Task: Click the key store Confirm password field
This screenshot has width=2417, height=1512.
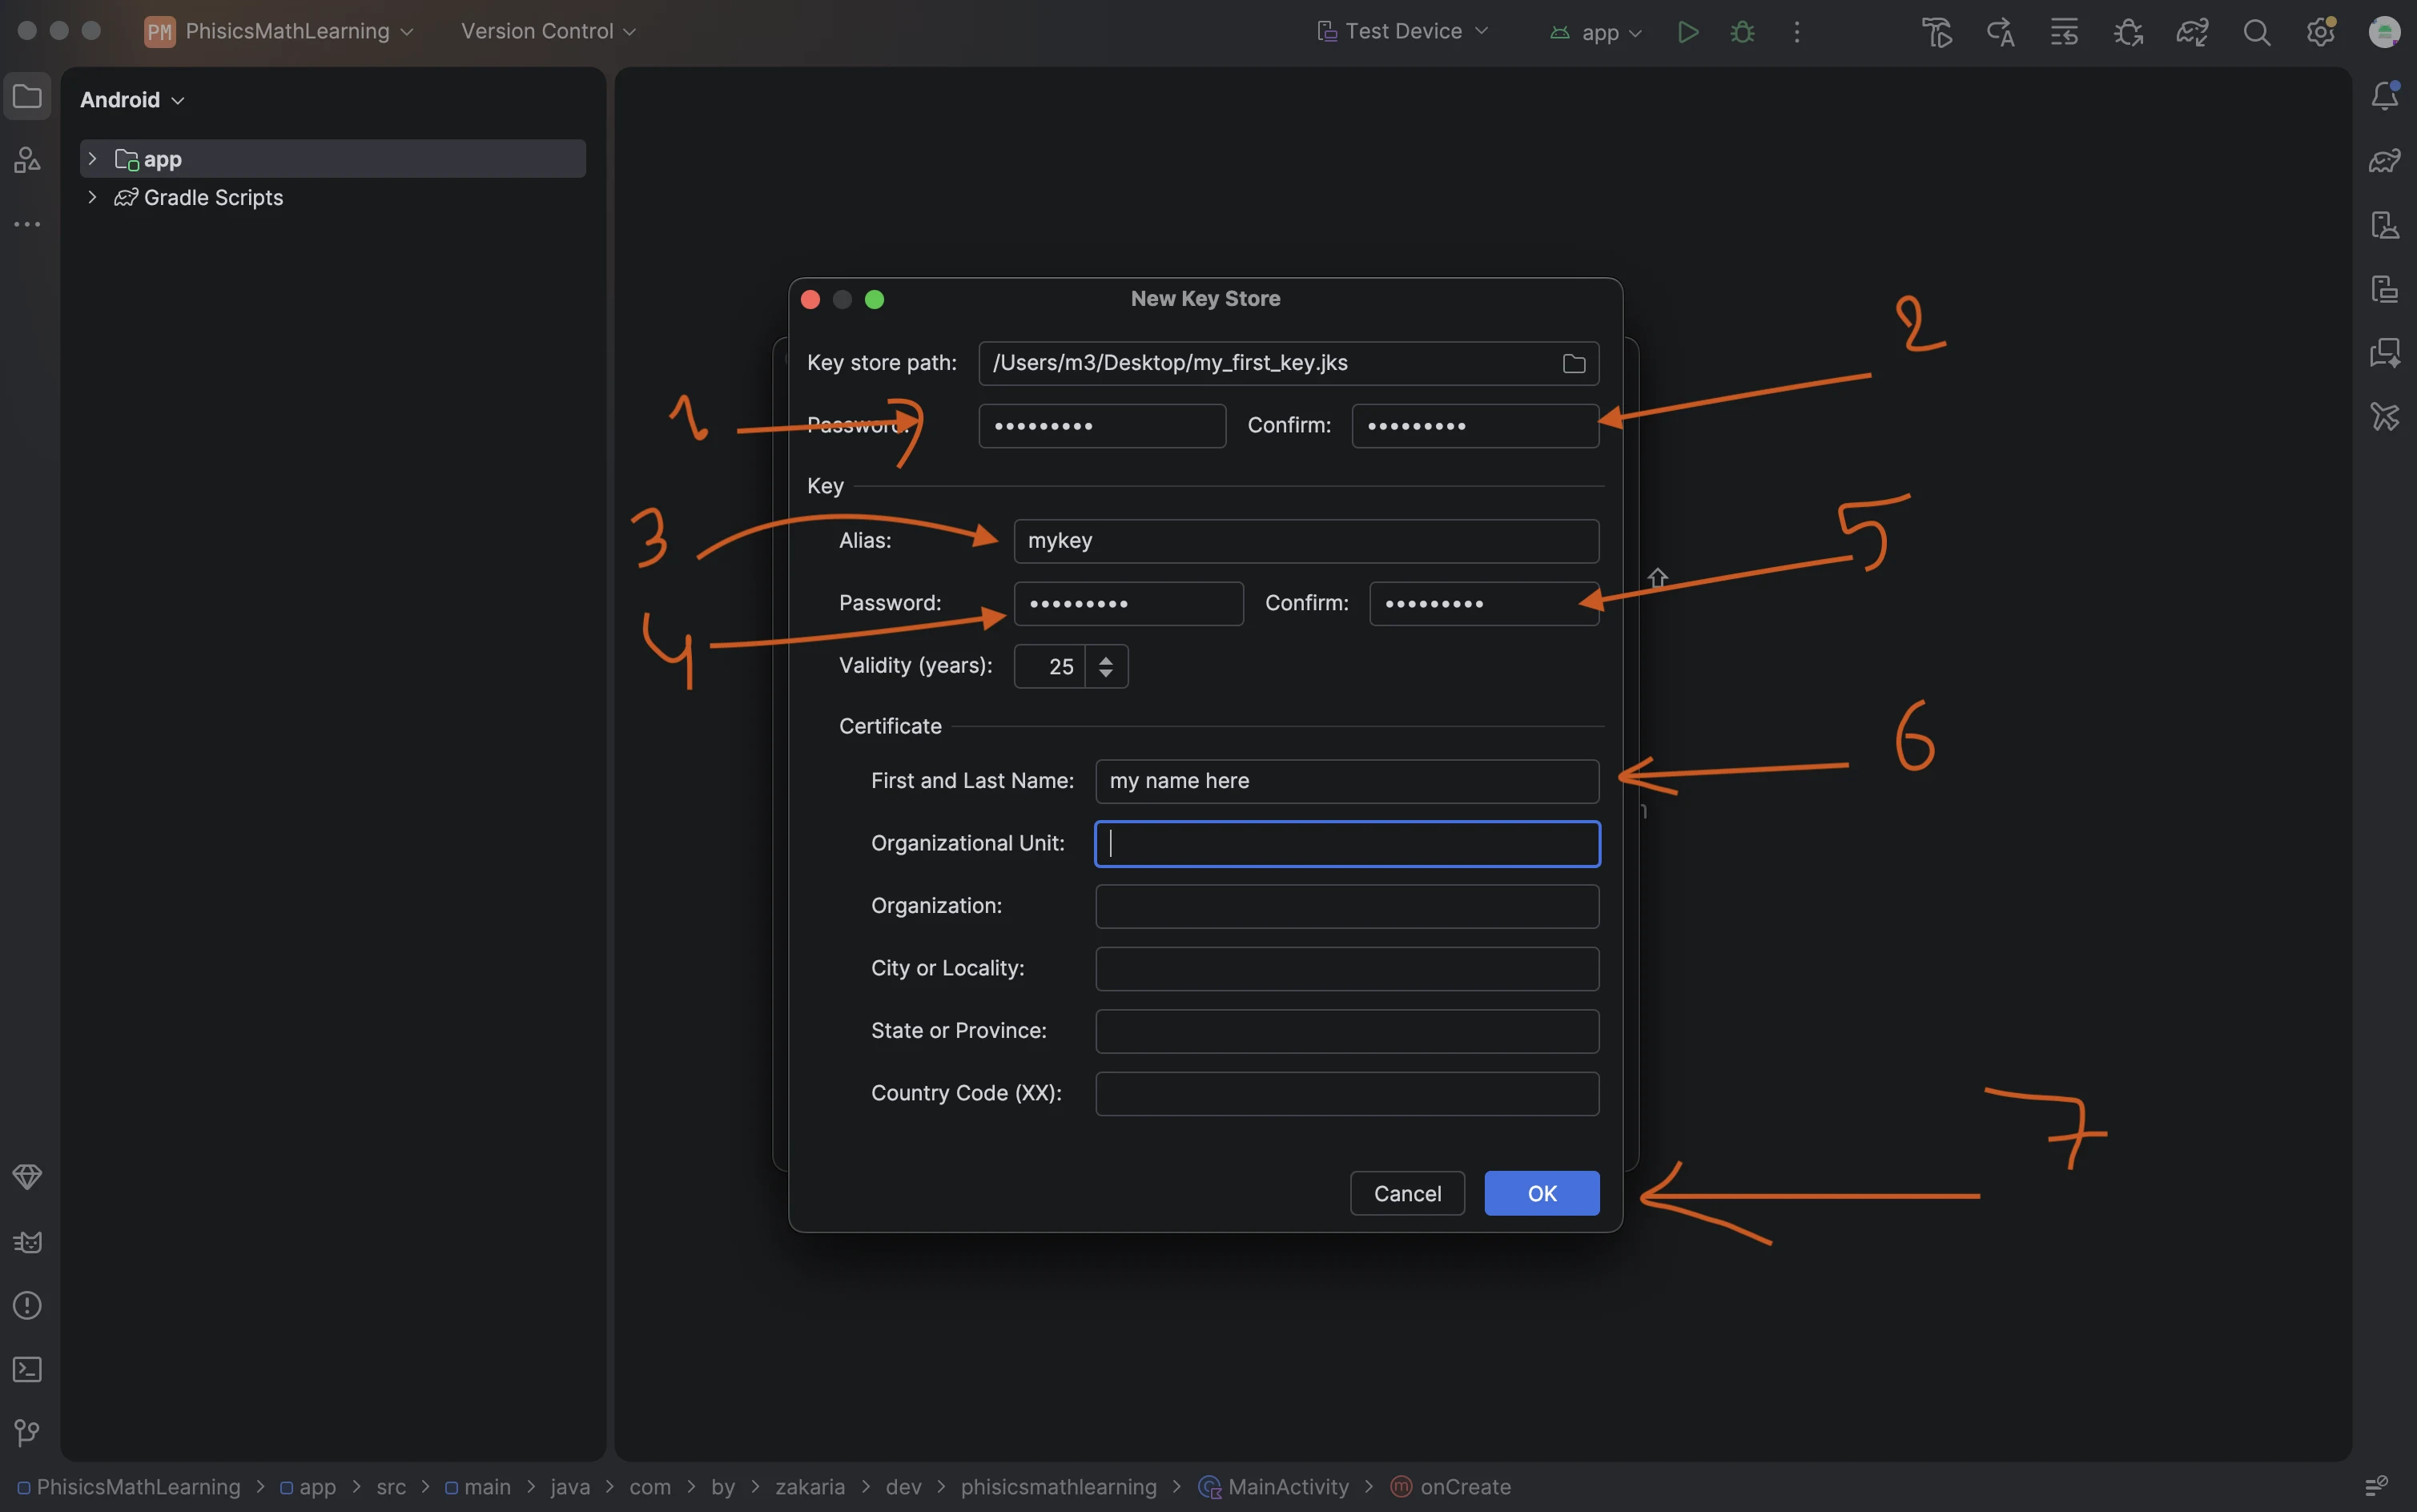Action: click(1475, 426)
